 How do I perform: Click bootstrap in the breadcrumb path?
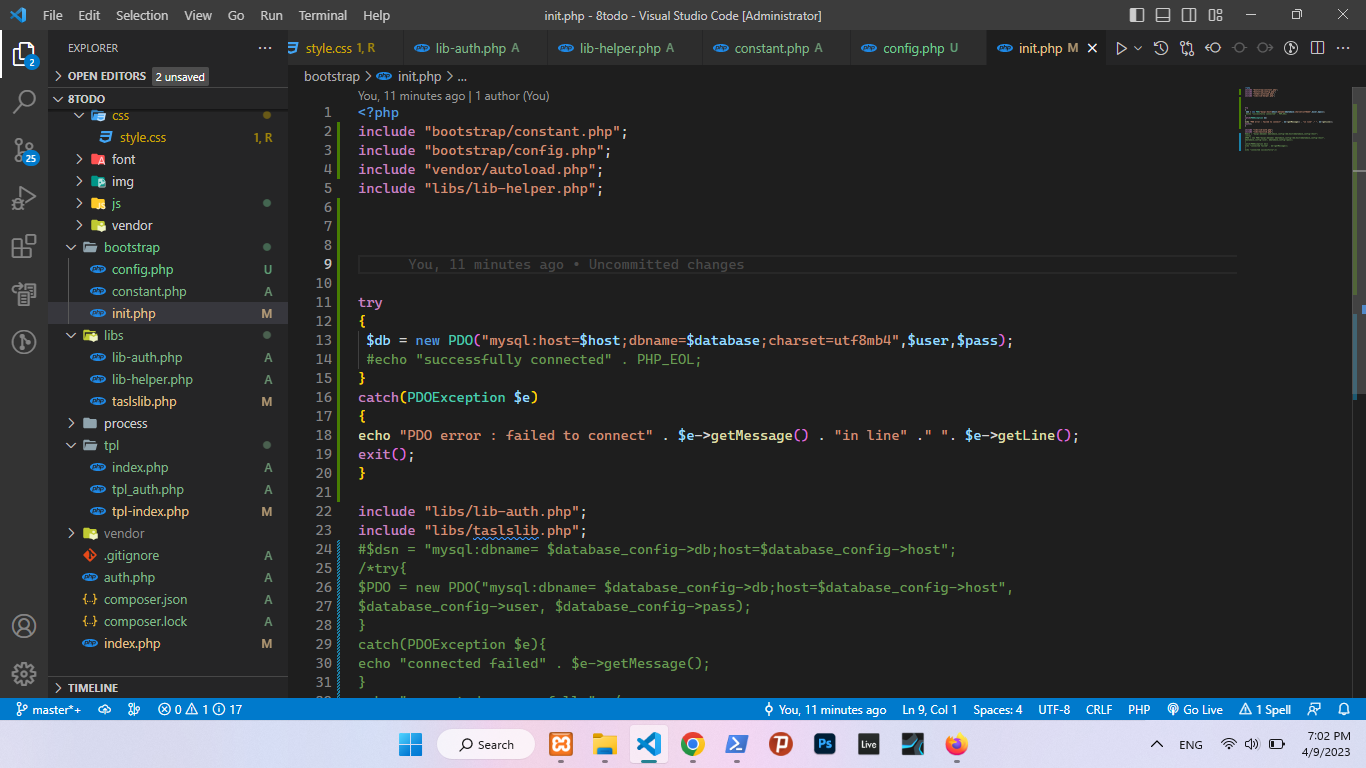tap(332, 76)
